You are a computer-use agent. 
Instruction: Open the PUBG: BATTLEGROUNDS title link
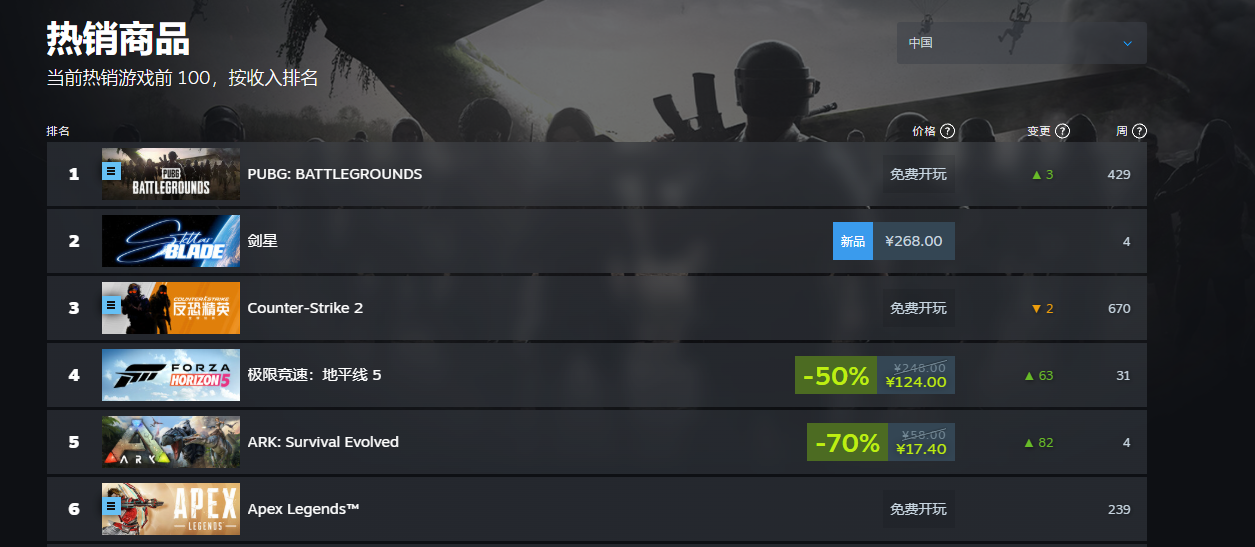tap(334, 174)
